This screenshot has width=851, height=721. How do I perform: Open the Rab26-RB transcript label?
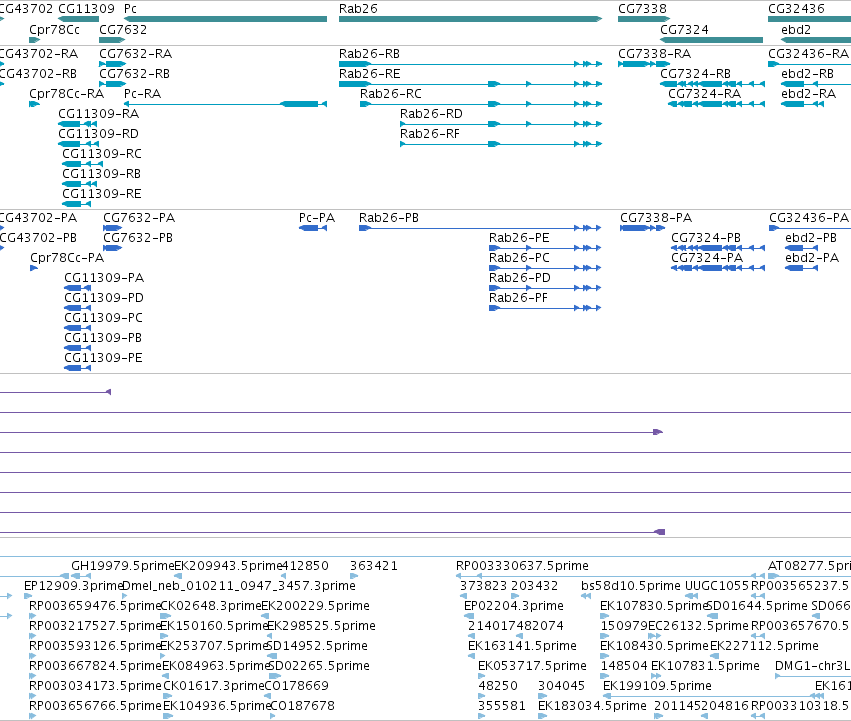pos(369,54)
